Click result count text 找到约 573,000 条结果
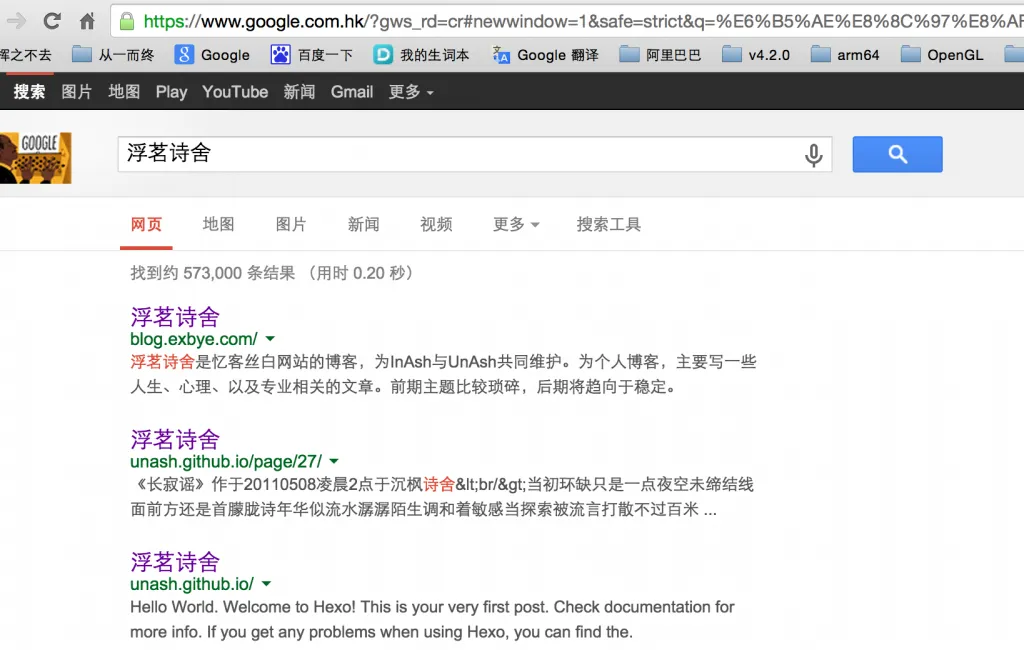Viewport: 1024px width, 650px height. tap(213, 273)
